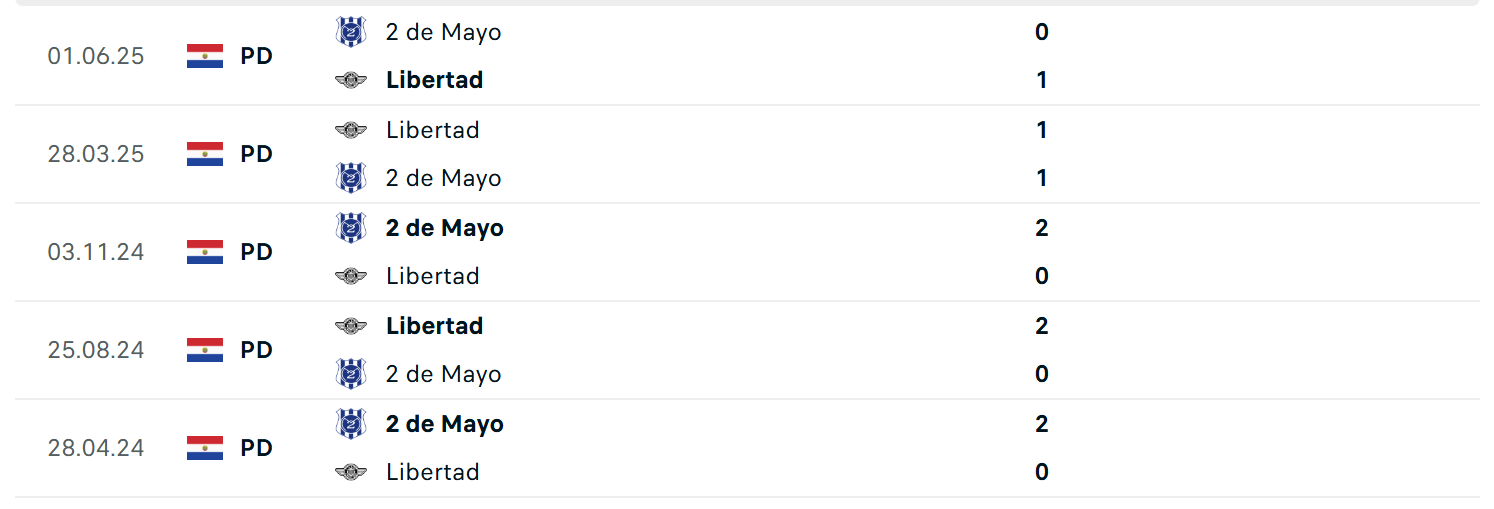Click Libertad crest in 25.08.24 match
The width and height of the screenshot is (1494, 509).
pyautogui.click(x=351, y=326)
